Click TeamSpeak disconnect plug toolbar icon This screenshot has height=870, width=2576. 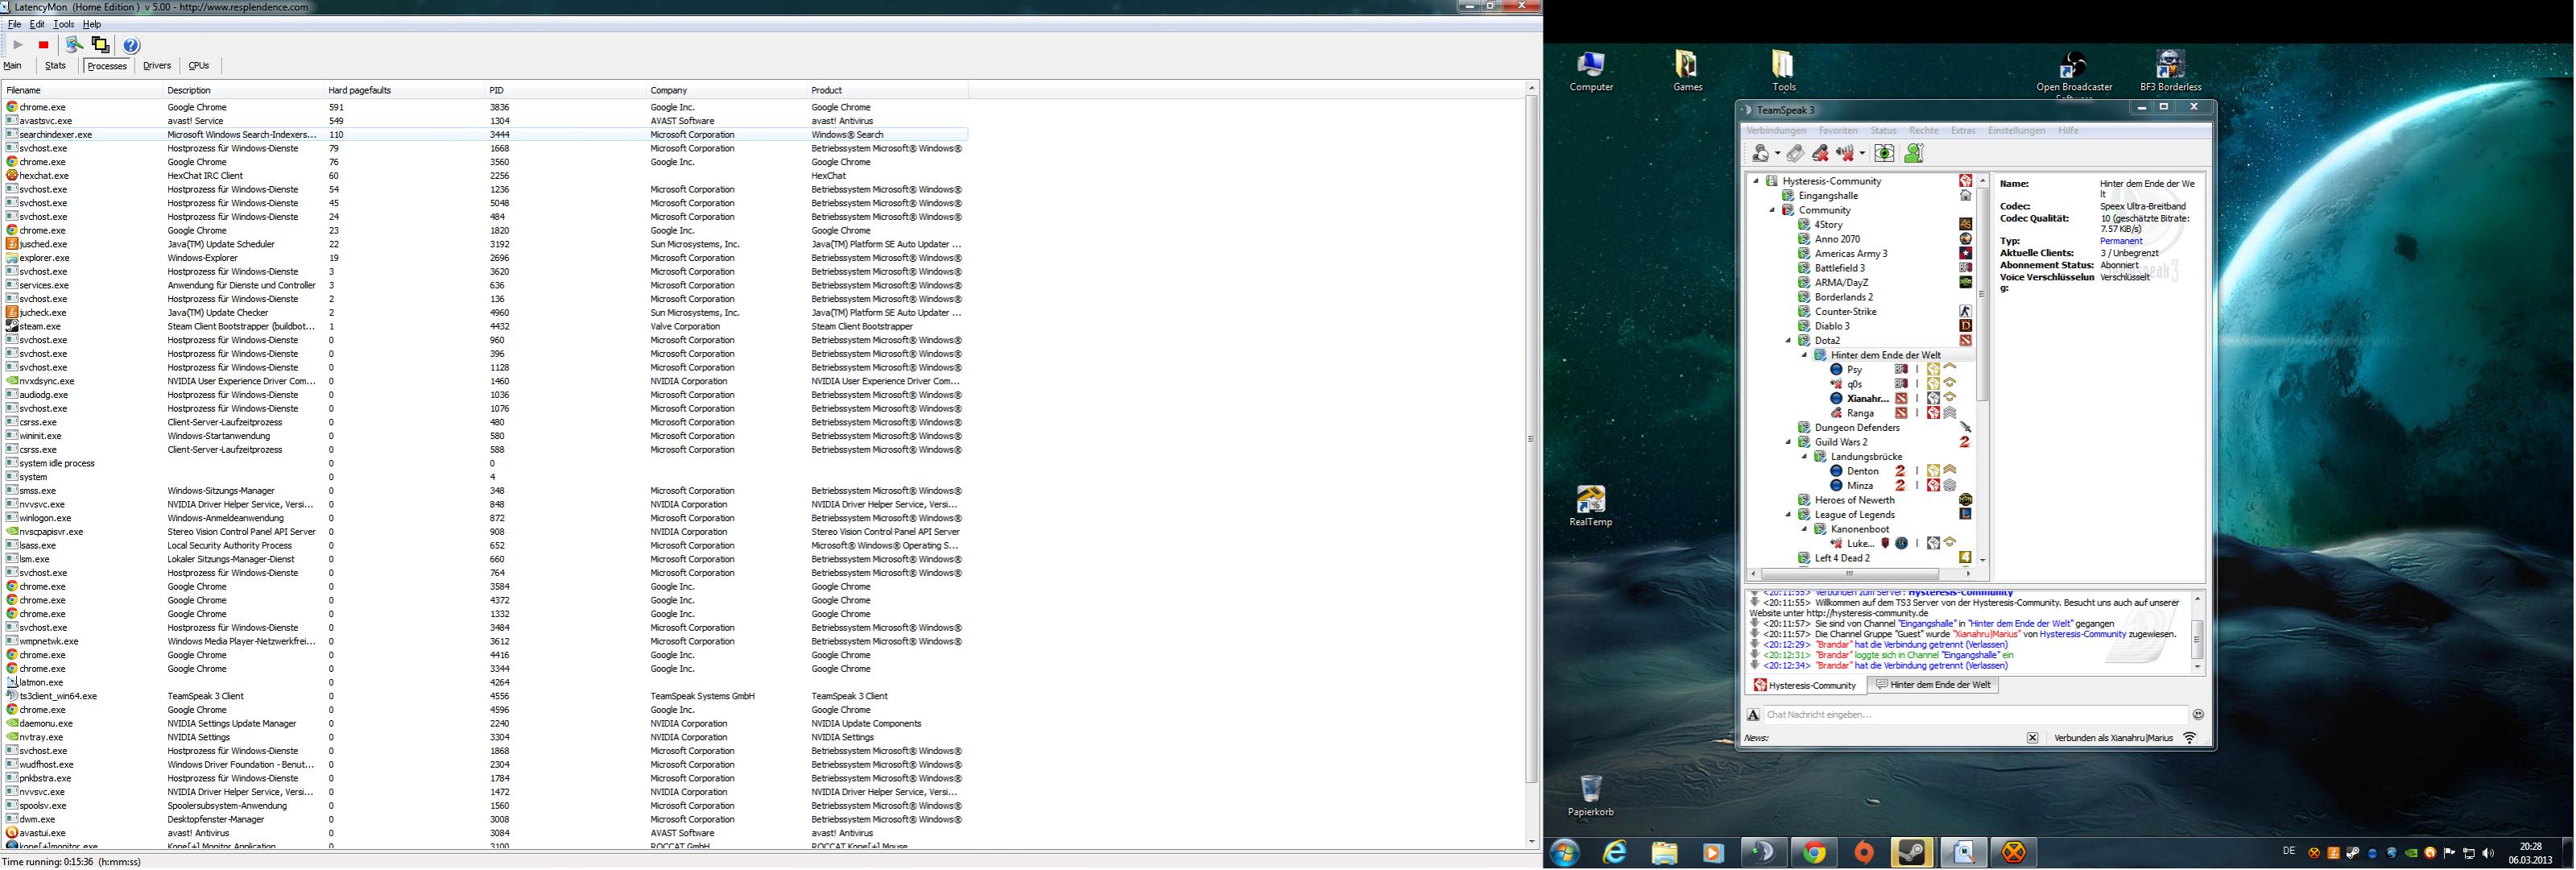[x=1795, y=153]
